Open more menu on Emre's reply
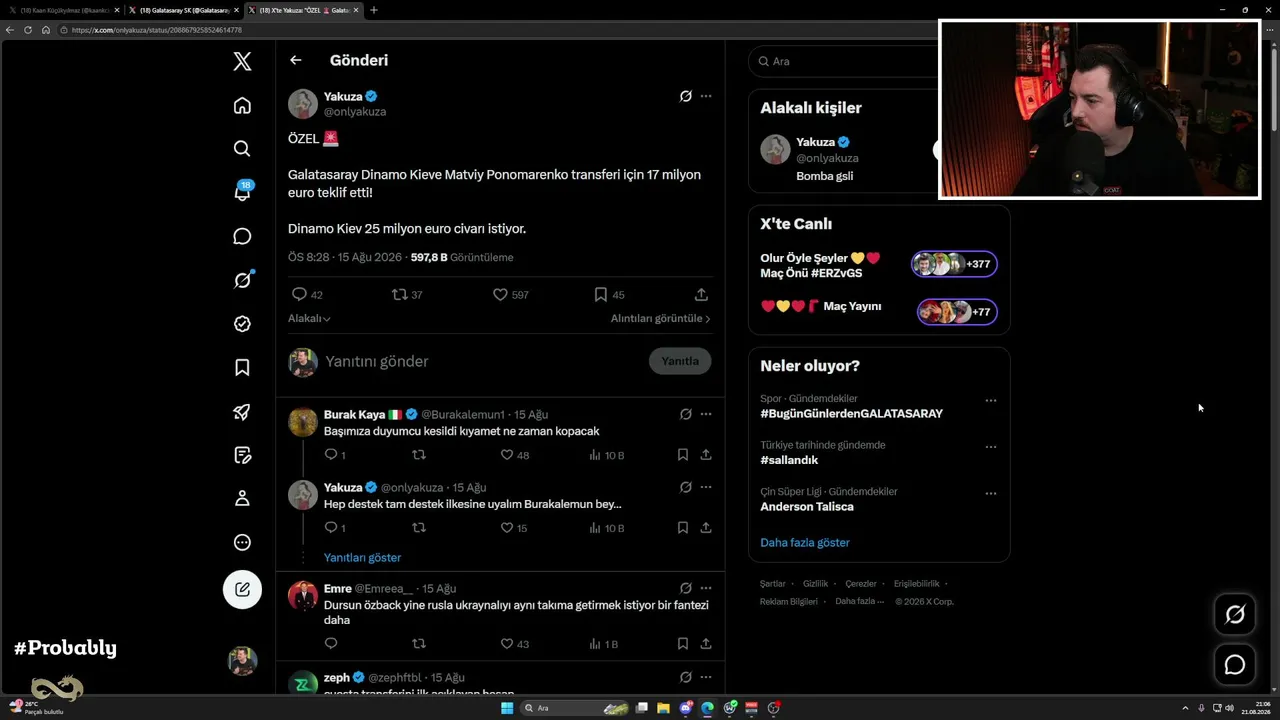Image resolution: width=1280 pixels, height=720 pixels. (706, 588)
